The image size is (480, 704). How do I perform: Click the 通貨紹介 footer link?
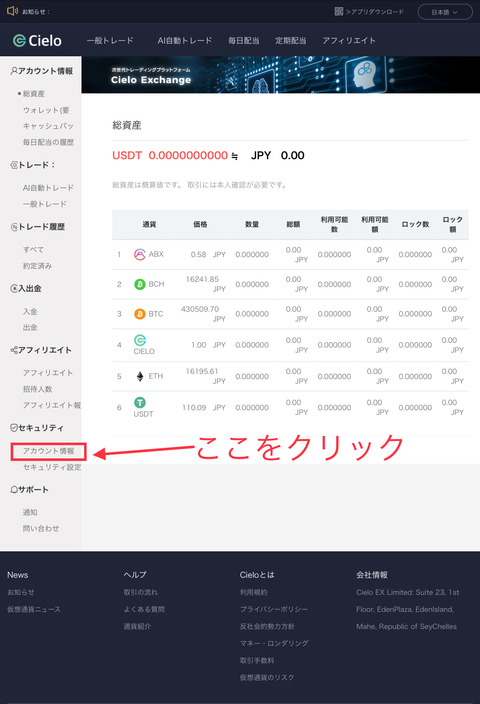(x=137, y=626)
